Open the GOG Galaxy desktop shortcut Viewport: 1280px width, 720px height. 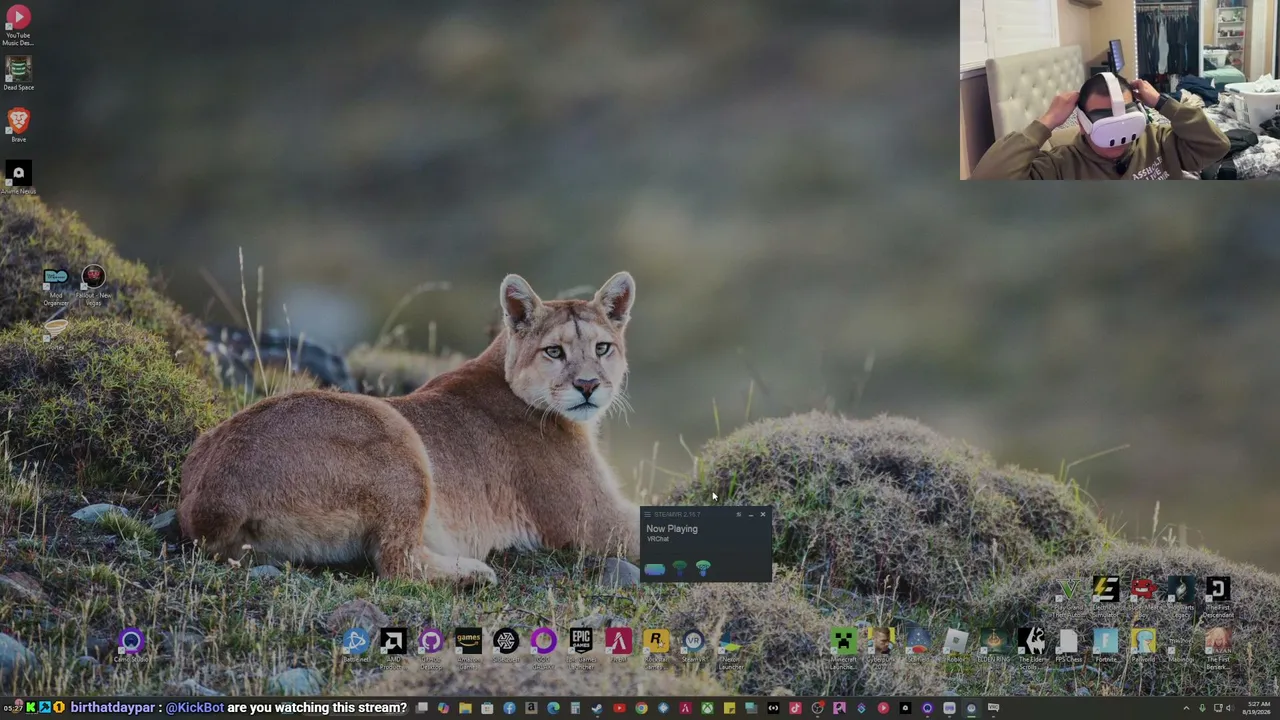[x=543, y=648]
